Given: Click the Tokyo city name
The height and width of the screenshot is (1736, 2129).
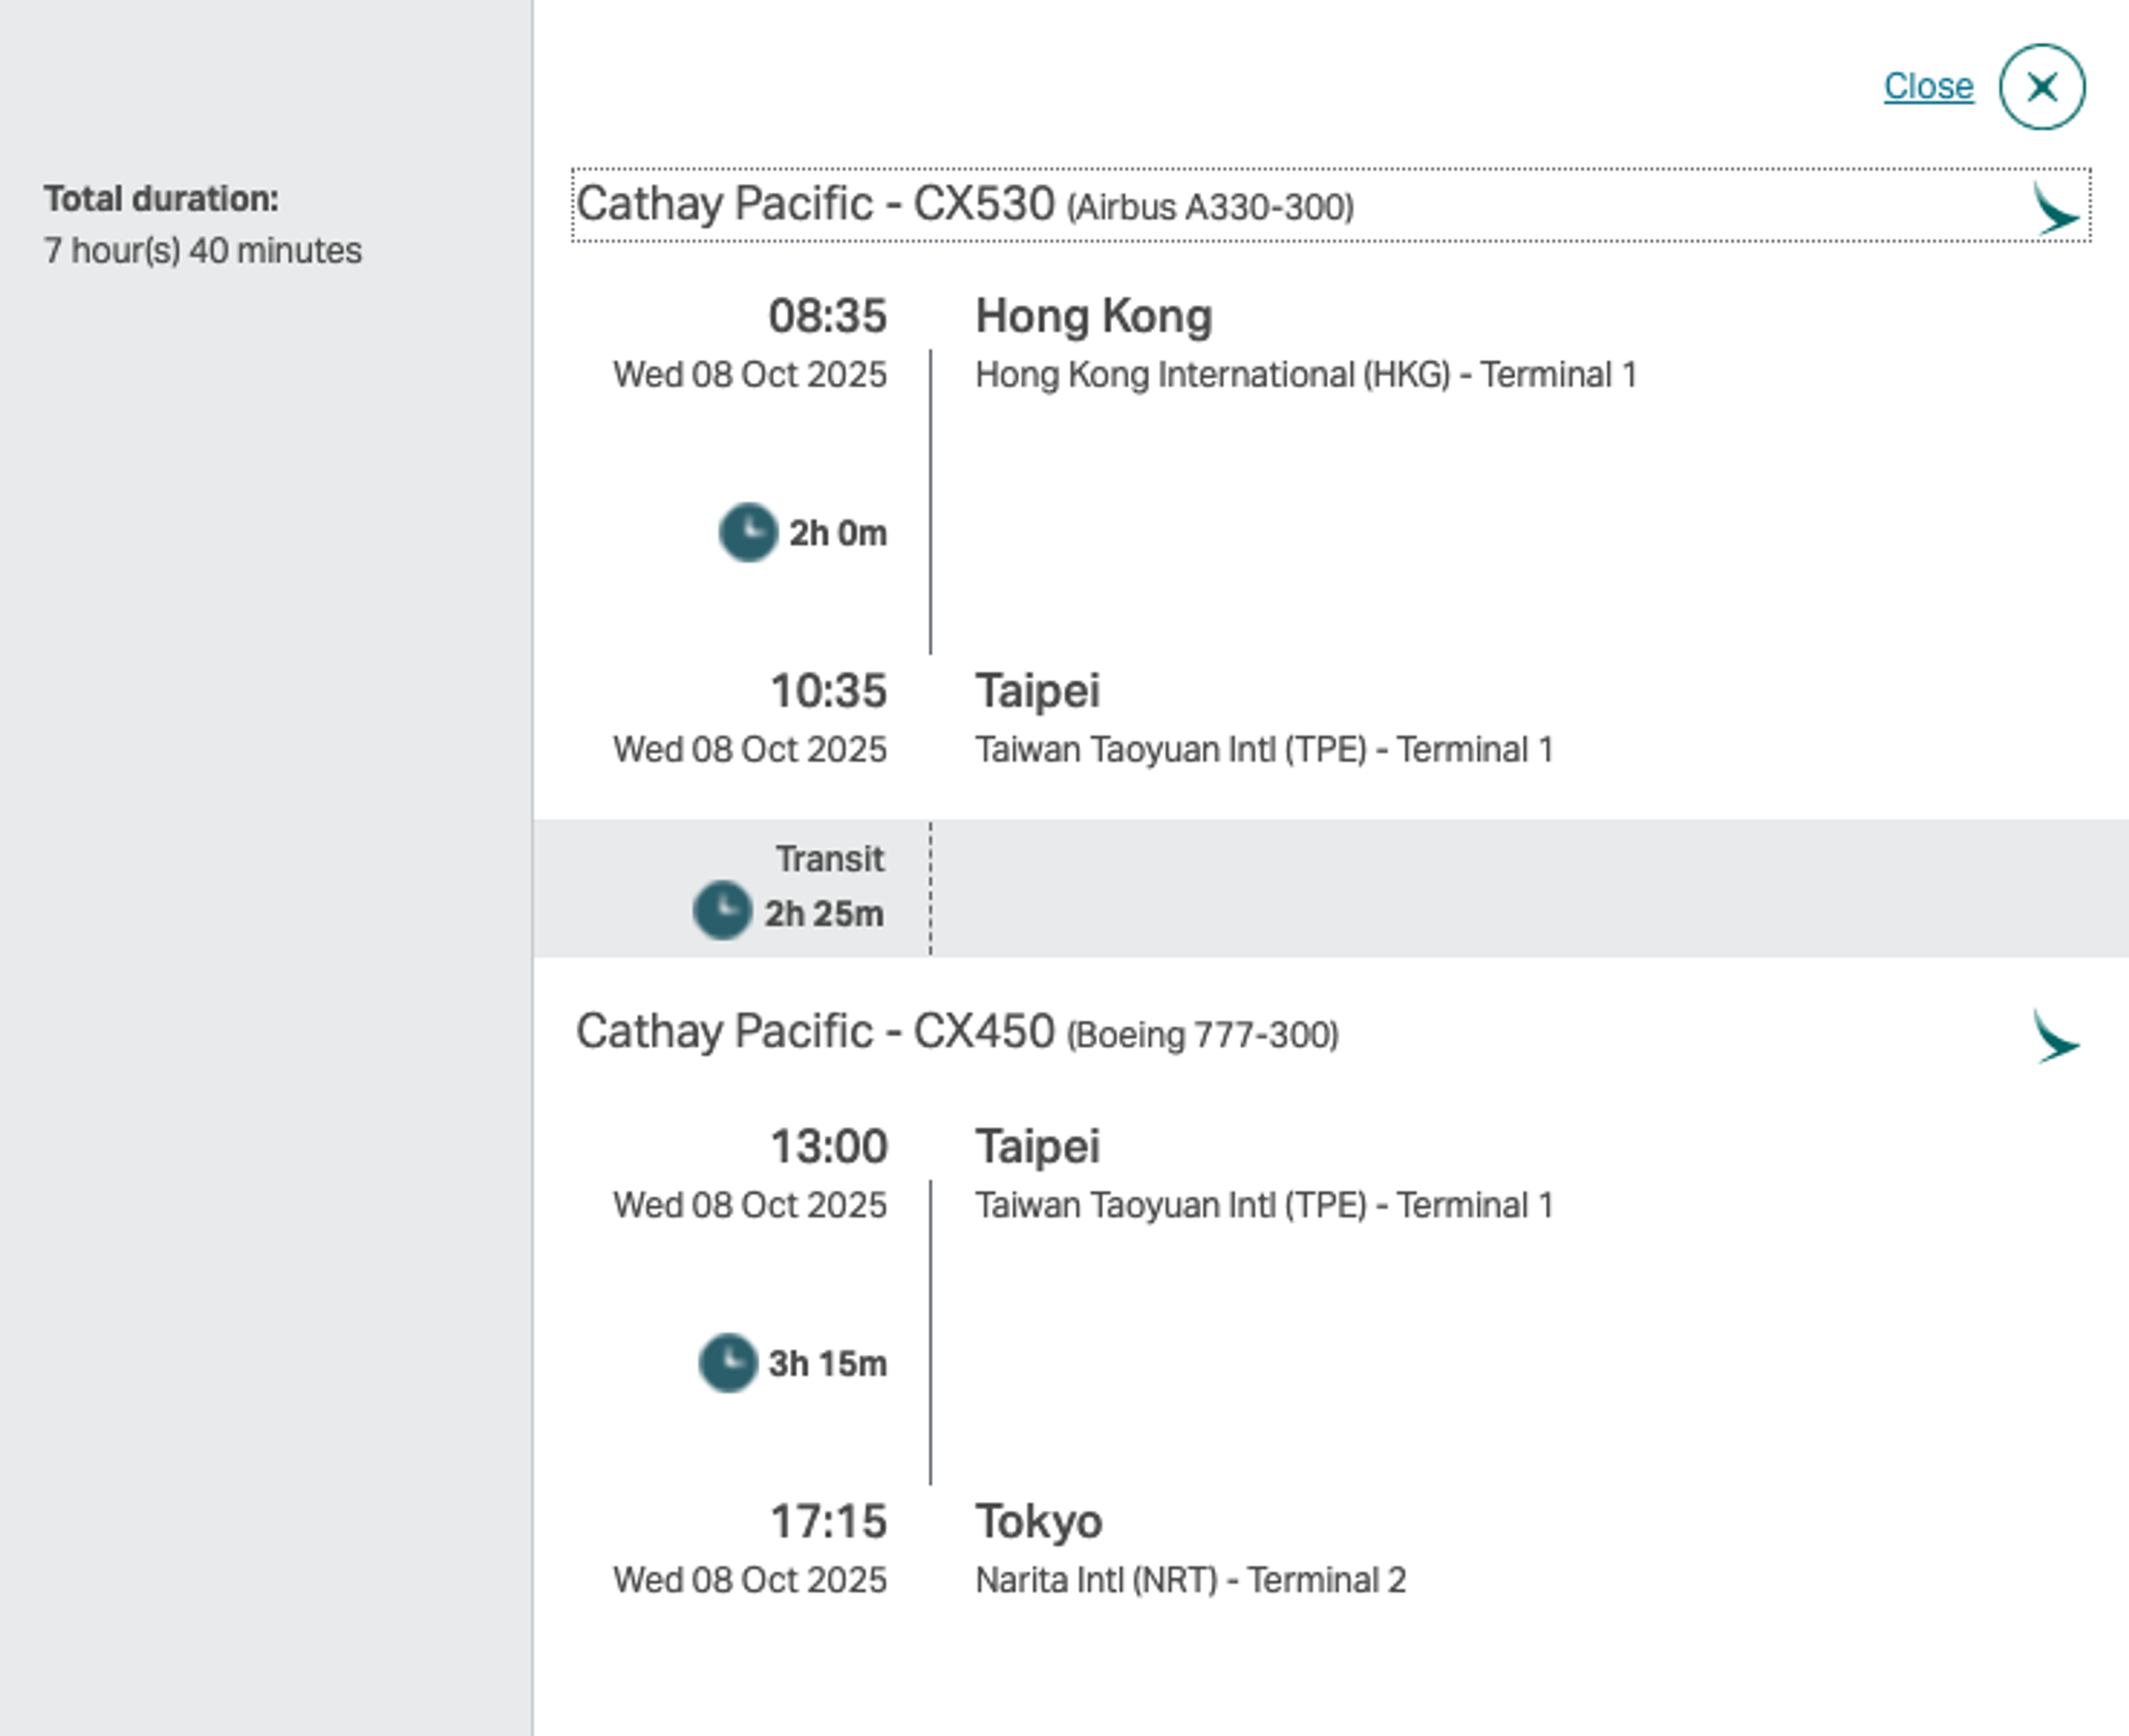Looking at the screenshot, I should [1039, 1522].
